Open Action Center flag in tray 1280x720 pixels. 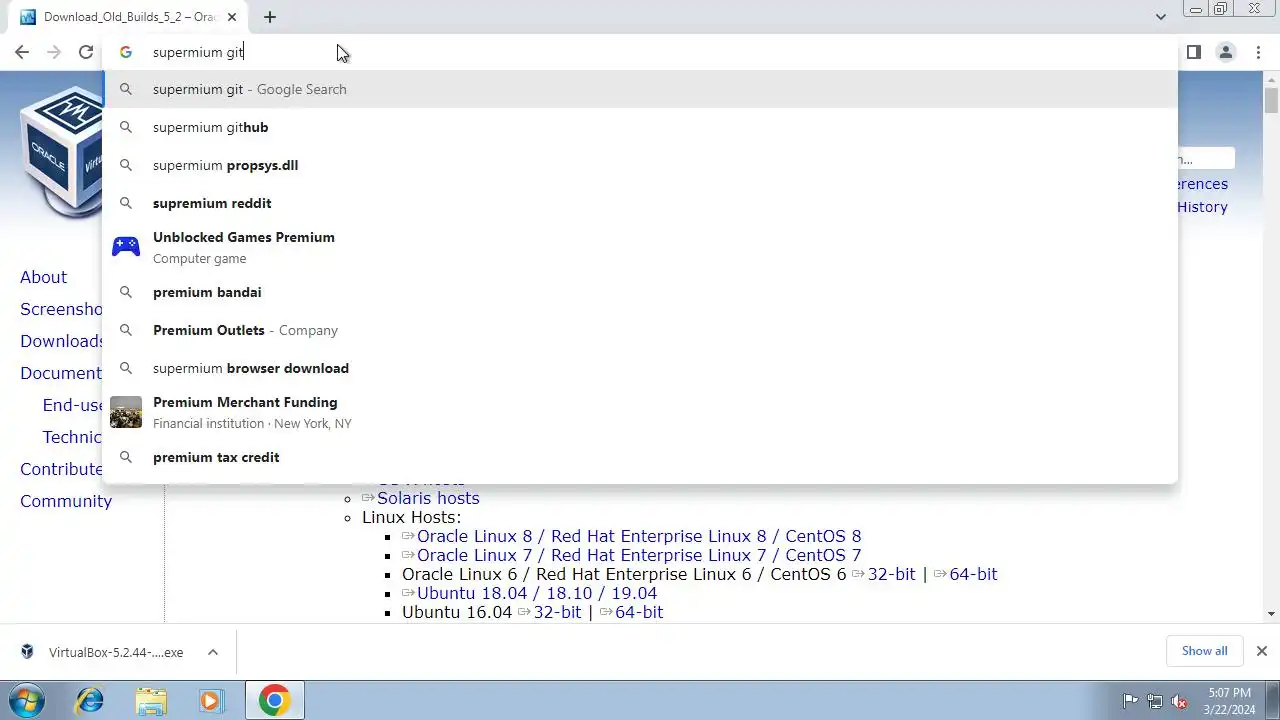tap(1130, 701)
